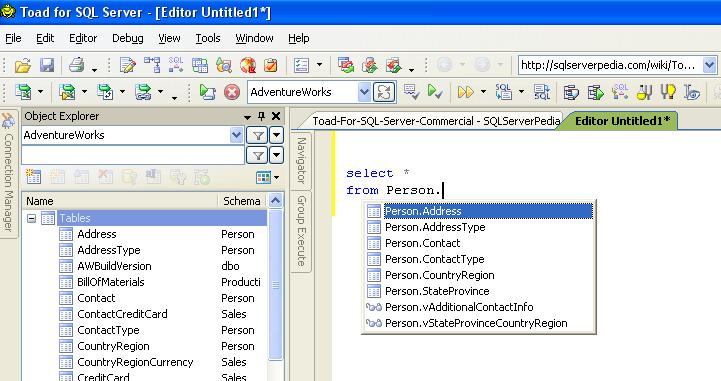
Task: Execute the statement with green play-check icon
Action: [x=435, y=92]
